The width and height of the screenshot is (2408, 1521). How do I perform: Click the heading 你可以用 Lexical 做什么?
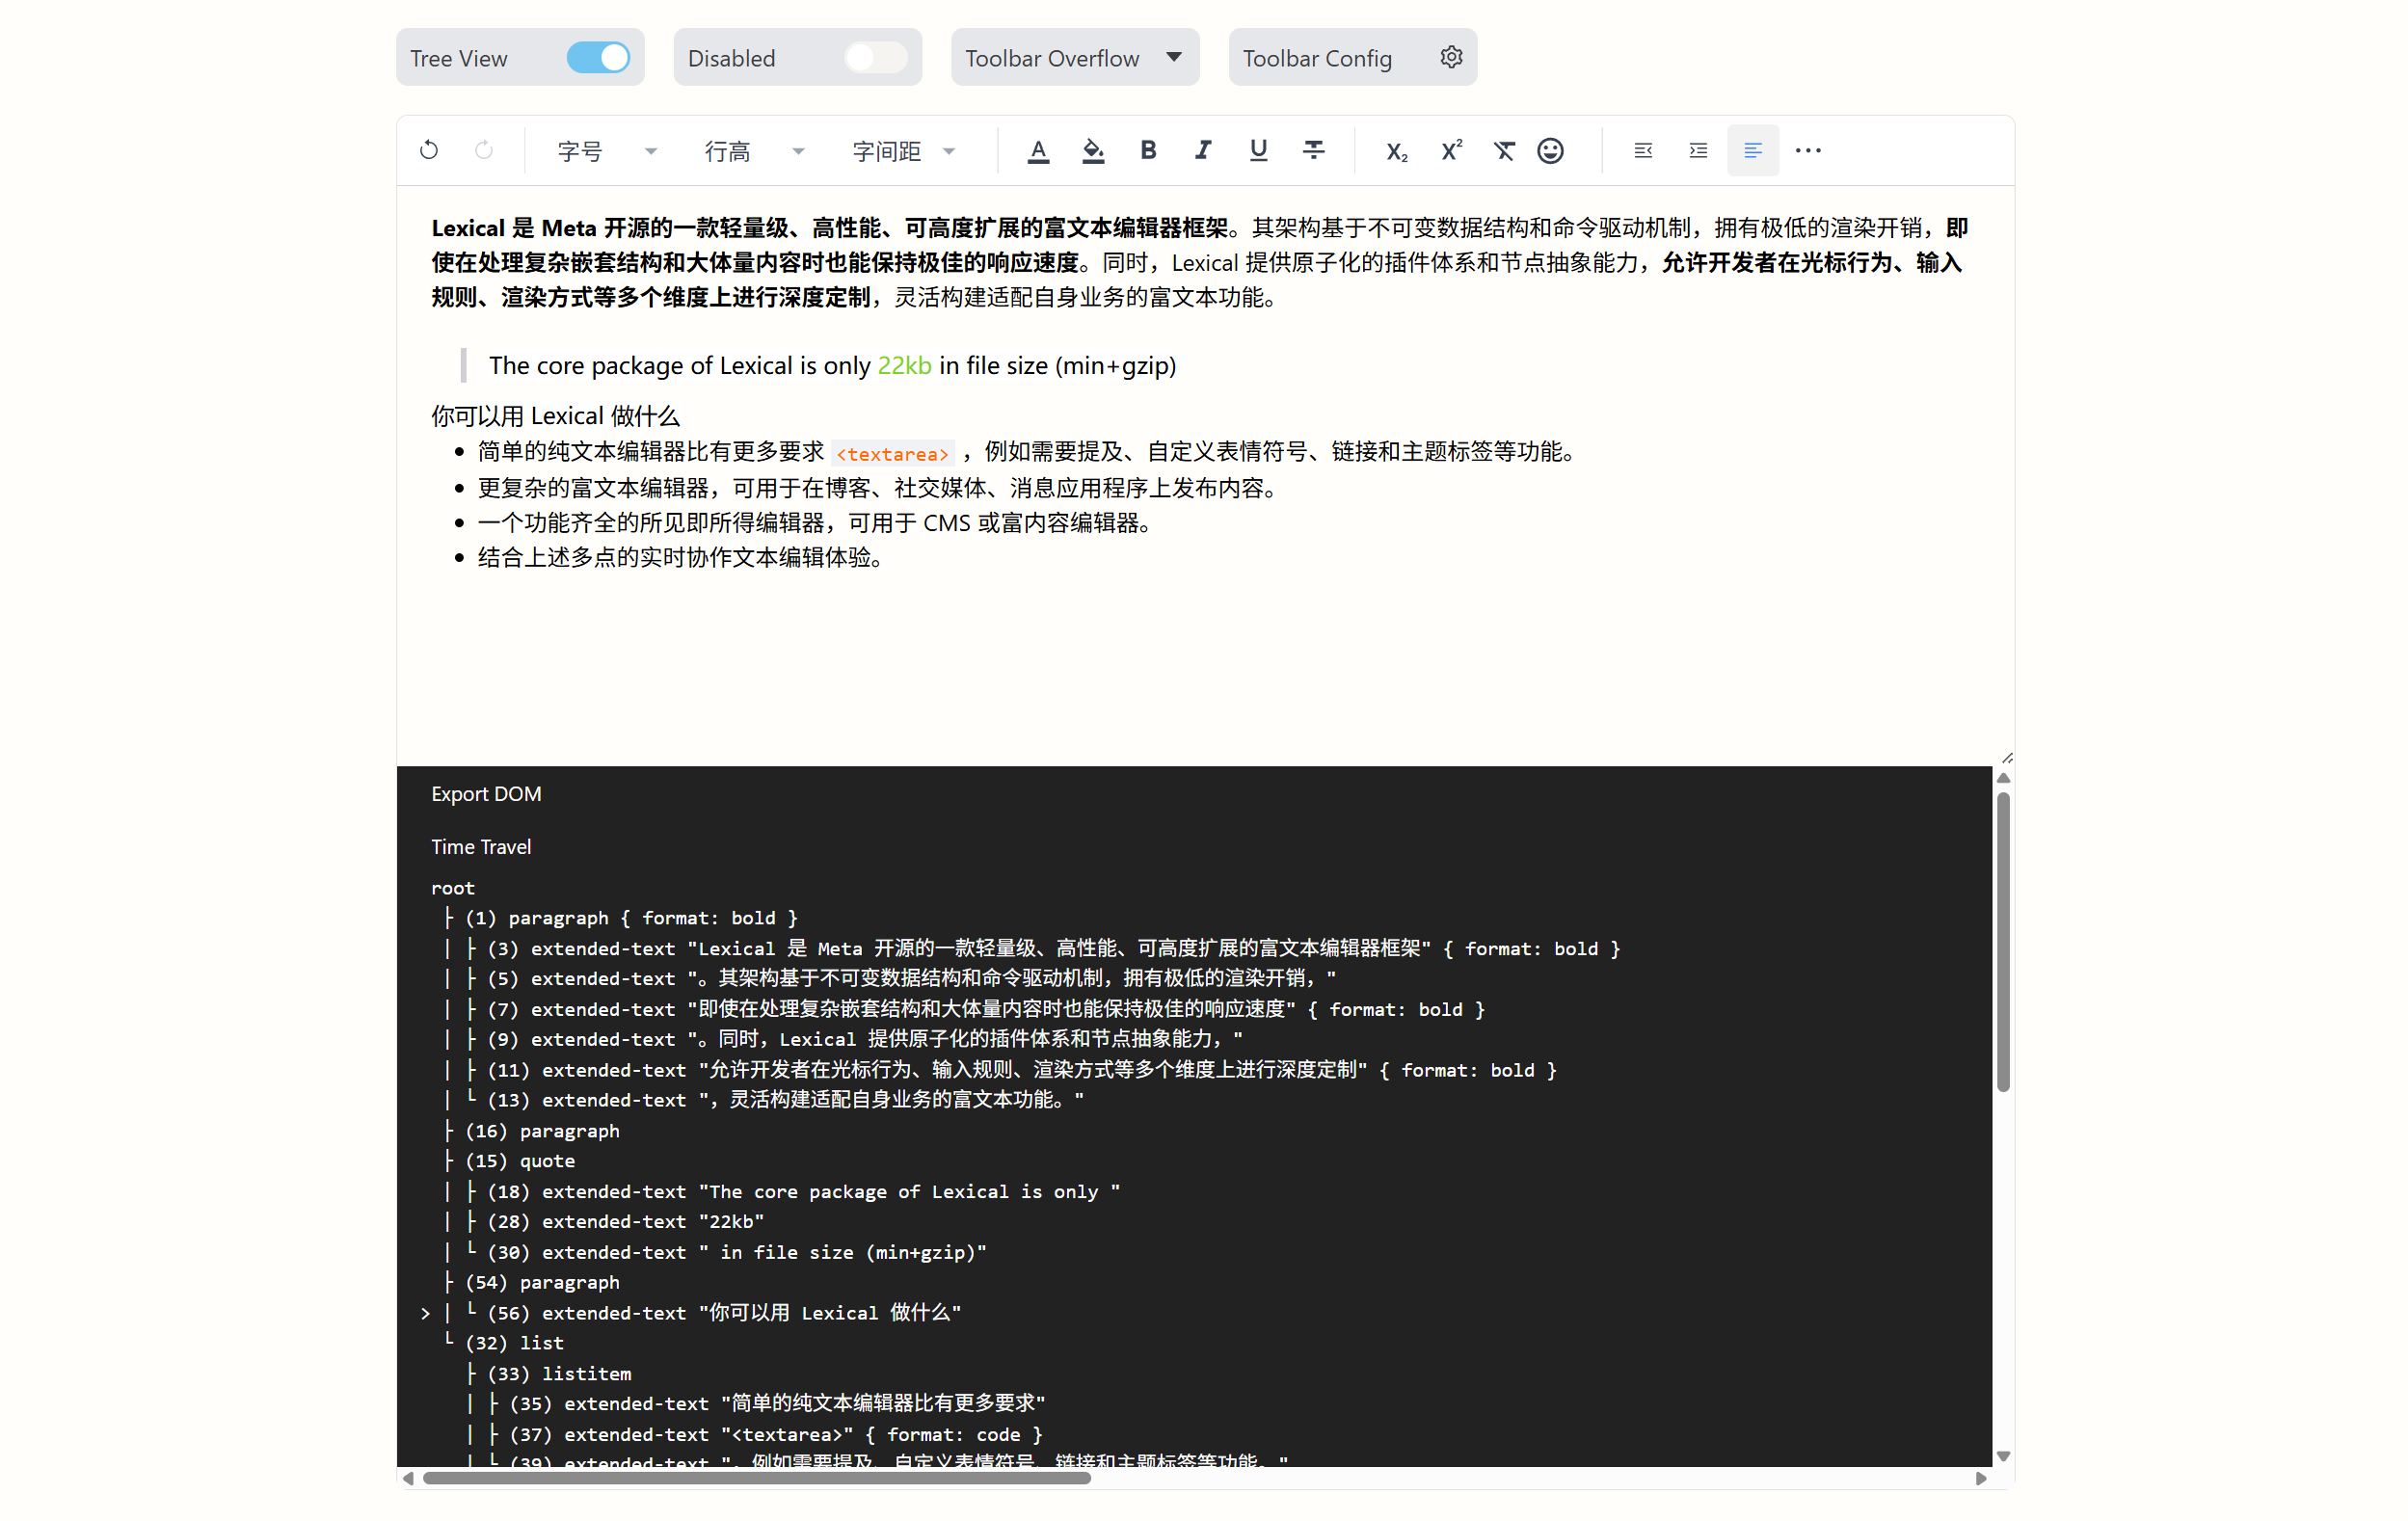coord(555,415)
